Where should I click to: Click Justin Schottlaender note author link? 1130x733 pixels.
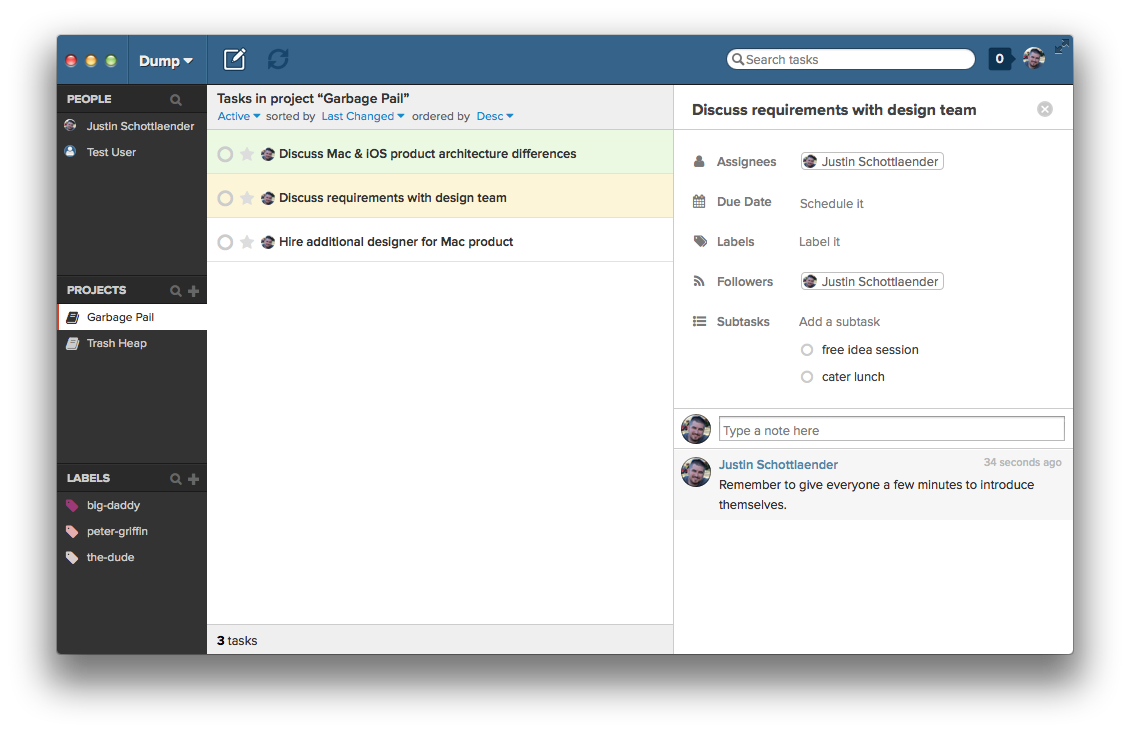[x=778, y=465]
